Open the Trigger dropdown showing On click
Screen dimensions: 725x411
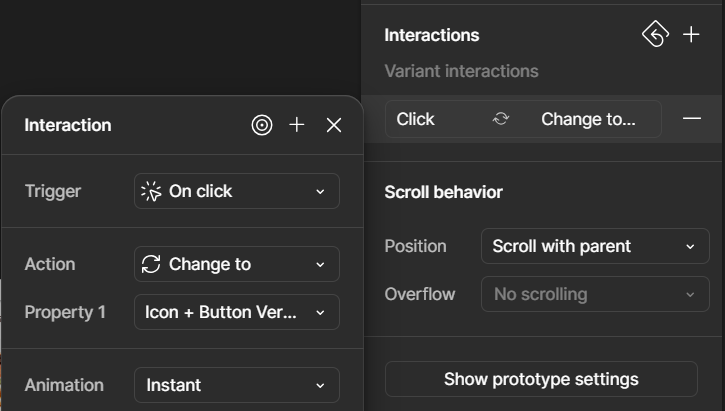click(x=236, y=191)
